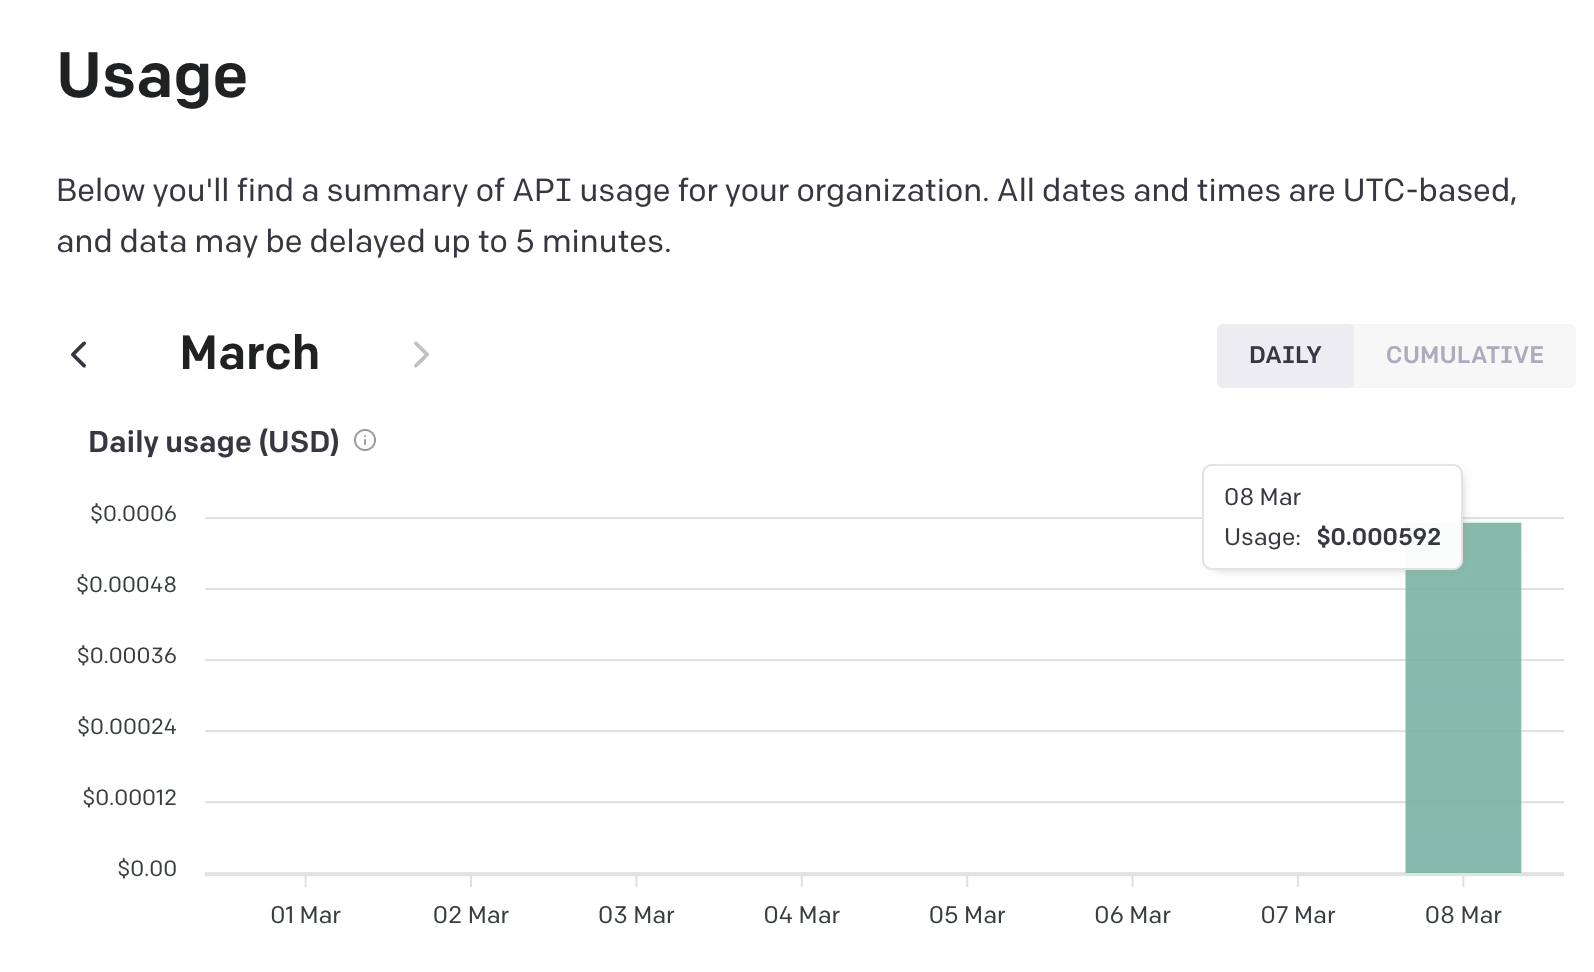Image resolution: width=1594 pixels, height=972 pixels.
Task: Advance to next month with right chevron
Action: (x=421, y=354)
